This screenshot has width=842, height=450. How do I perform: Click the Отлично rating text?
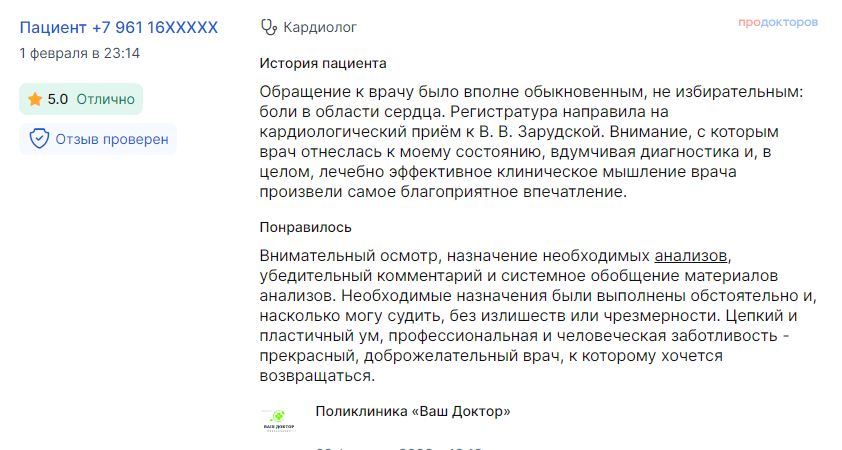(105, 99)
